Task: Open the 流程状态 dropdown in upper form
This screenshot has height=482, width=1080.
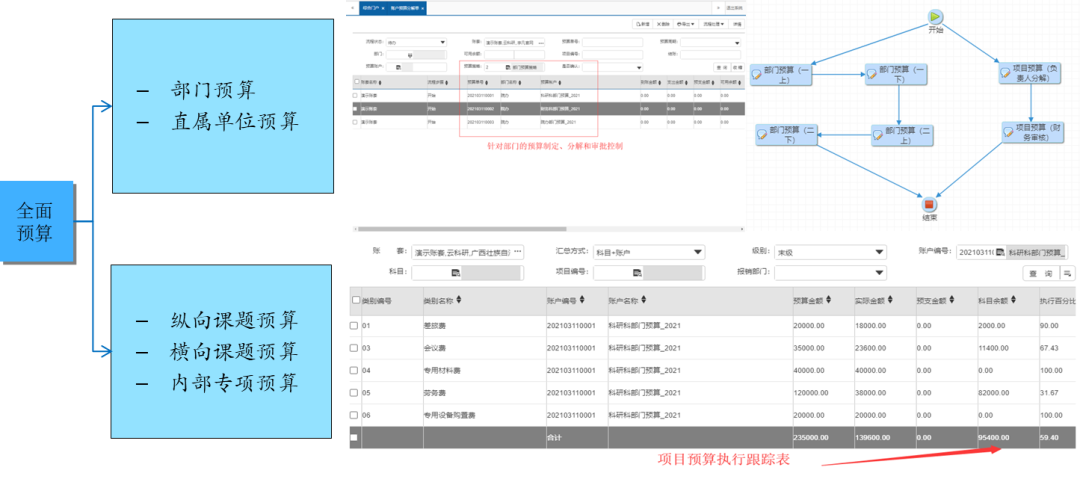Action: (416, 42)
